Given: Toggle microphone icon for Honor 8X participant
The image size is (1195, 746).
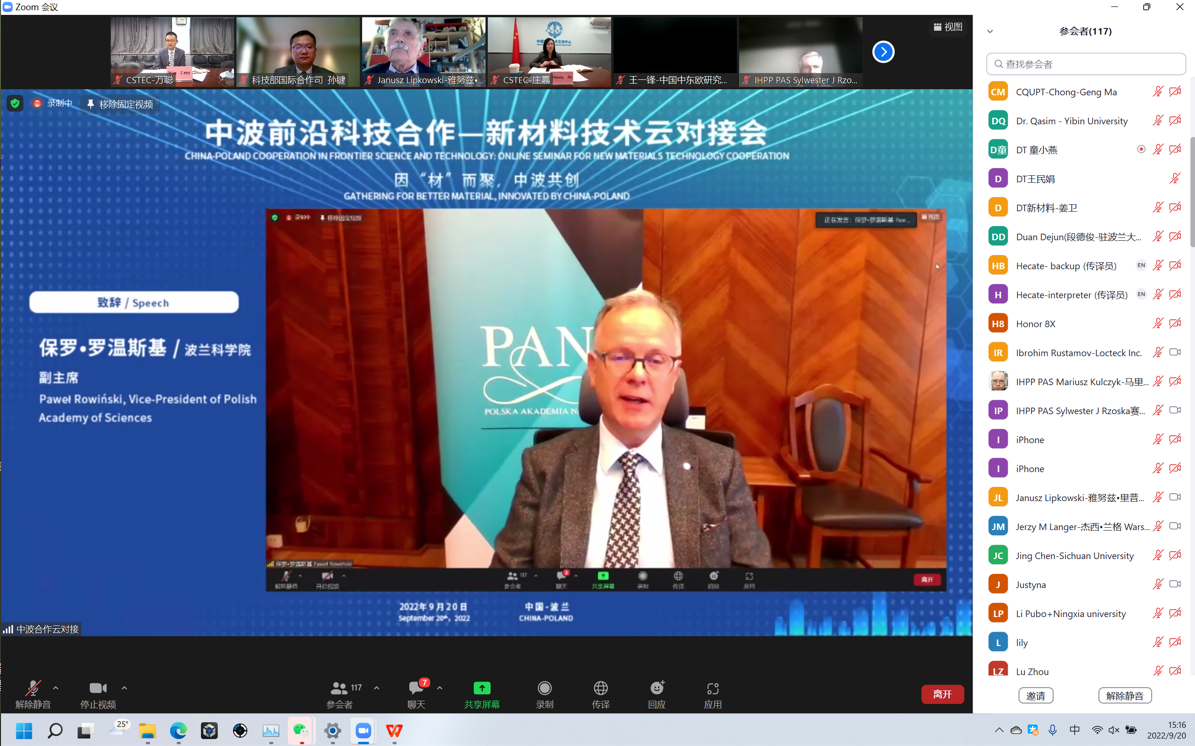Looking at the screenshot, I should point(1158,323).
